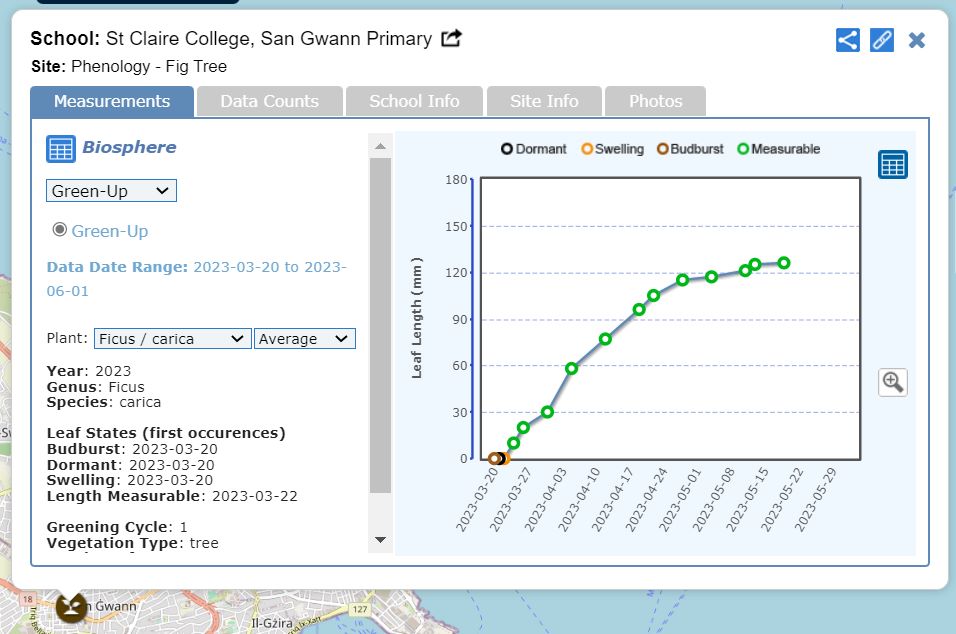The width and height of the screenshot is (956, 634).
Task: Click the school map marker at San Gwann
Action: tap(70, 605)
